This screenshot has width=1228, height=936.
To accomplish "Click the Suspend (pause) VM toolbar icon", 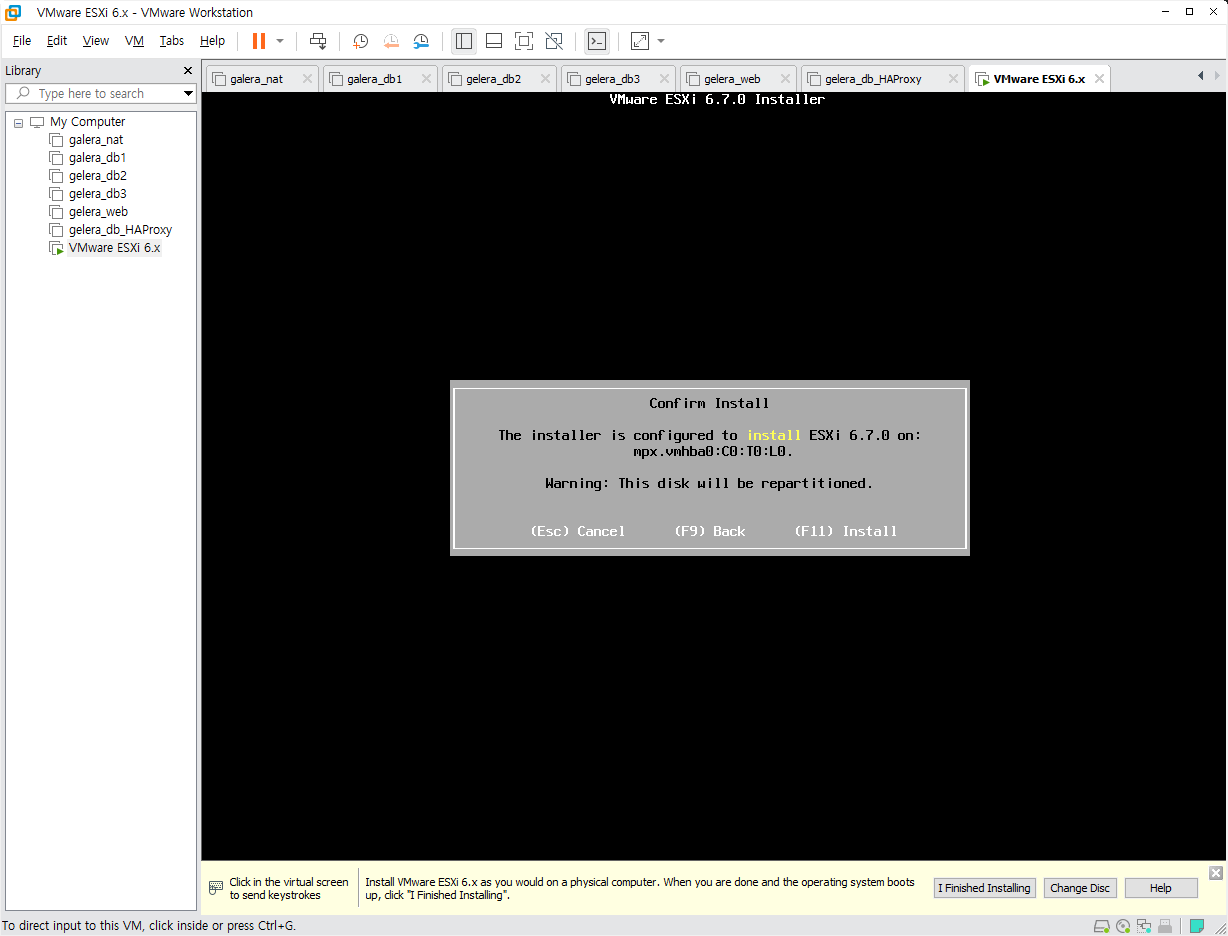I will (259, 41).
